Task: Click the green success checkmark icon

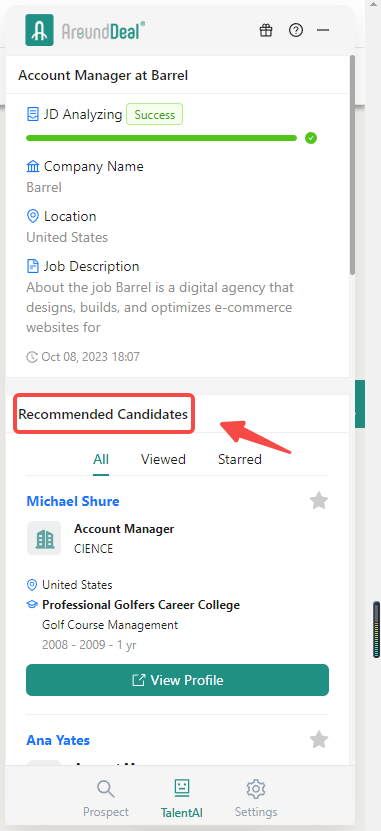Action: click(311, 138)
